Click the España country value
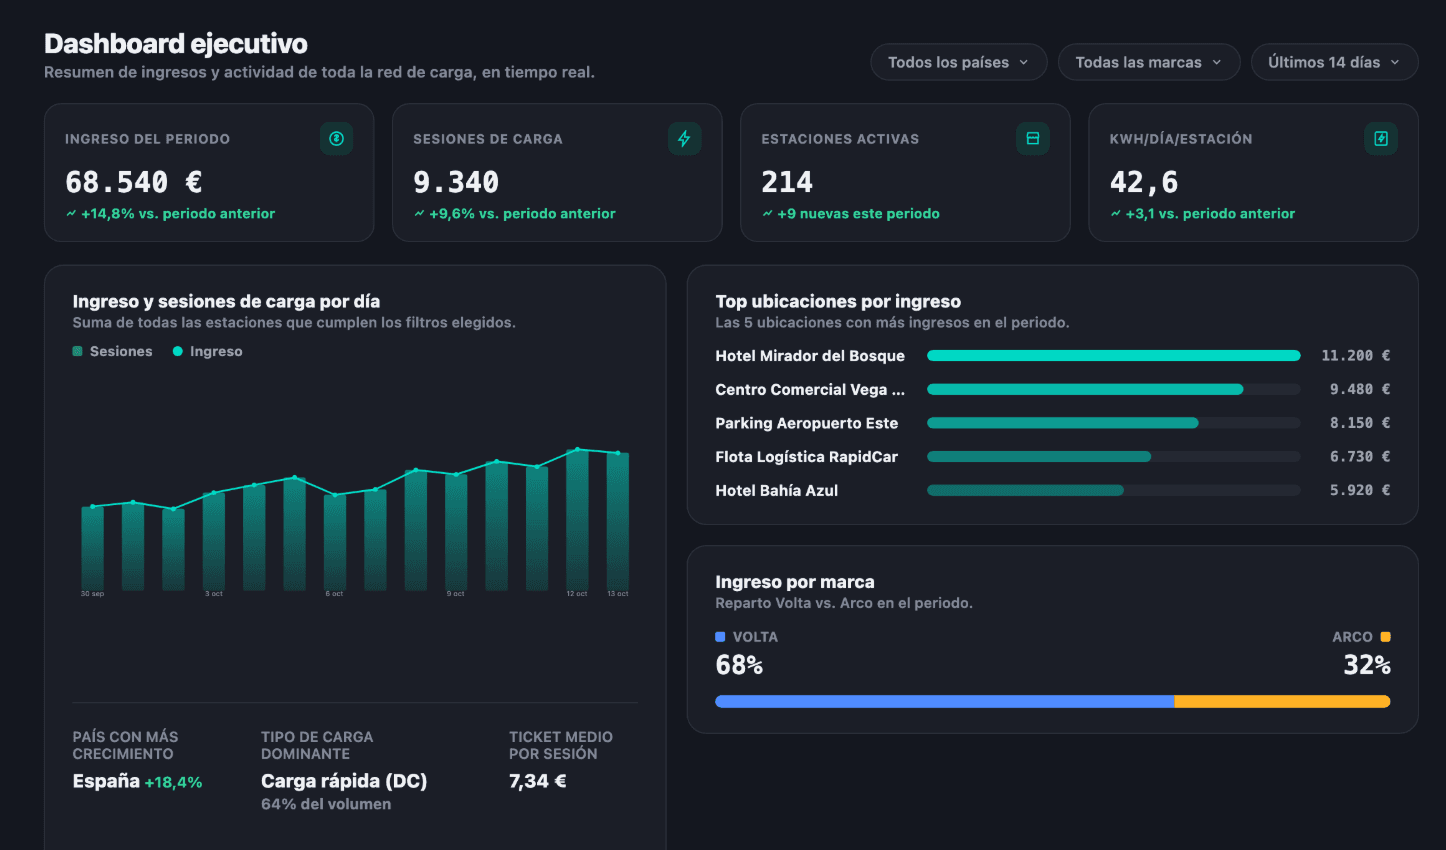This screenshot has width=1446, height=850. pos(106,782)
